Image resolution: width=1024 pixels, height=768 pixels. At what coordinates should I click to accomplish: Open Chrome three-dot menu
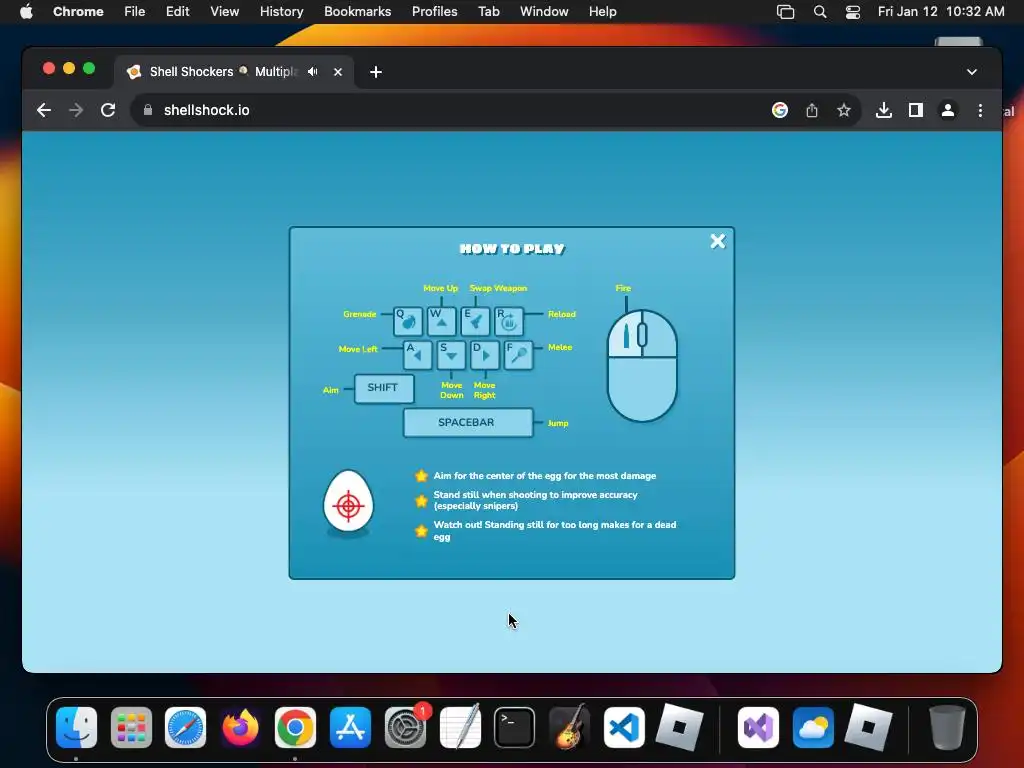tap(980, 110)
